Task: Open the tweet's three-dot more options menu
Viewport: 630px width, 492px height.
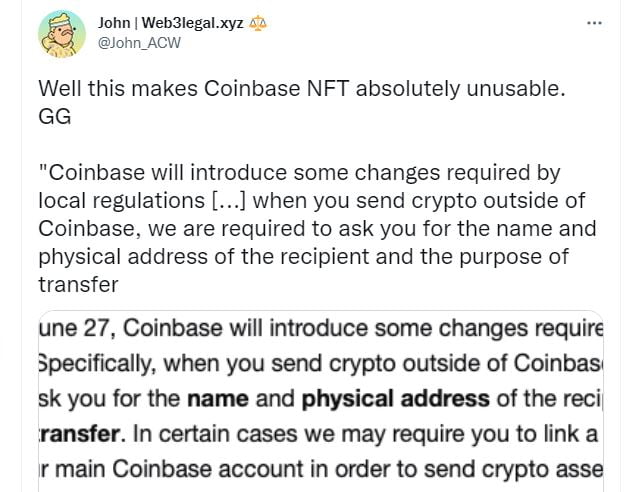Action: tap(594, 23)
